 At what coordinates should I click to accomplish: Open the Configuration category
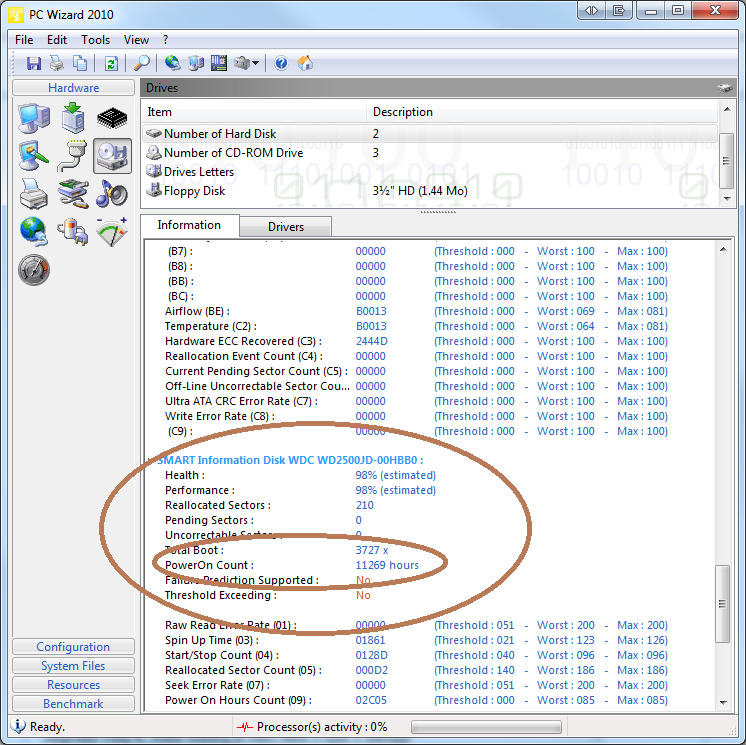tap(73, 647)
